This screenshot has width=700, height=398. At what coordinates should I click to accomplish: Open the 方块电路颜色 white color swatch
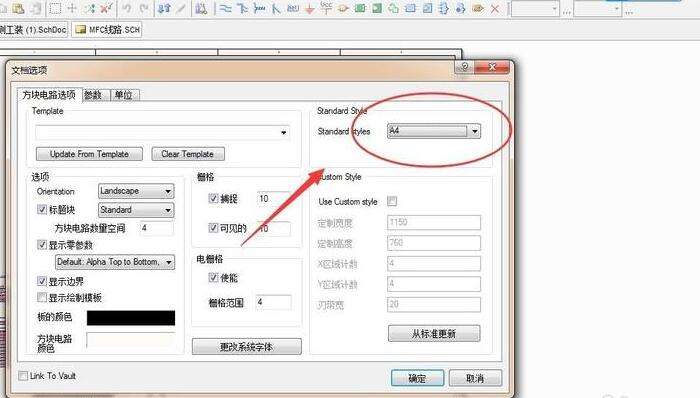pos(131,340)
